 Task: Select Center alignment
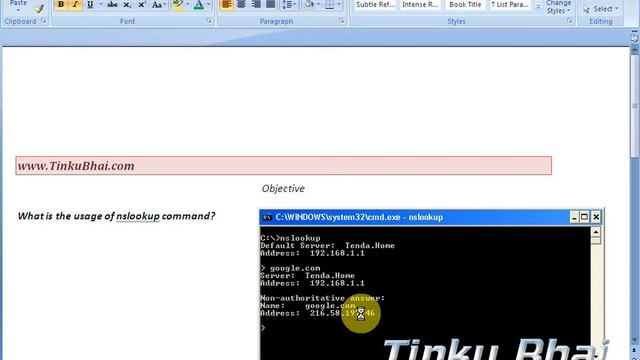tap(241, 5)
